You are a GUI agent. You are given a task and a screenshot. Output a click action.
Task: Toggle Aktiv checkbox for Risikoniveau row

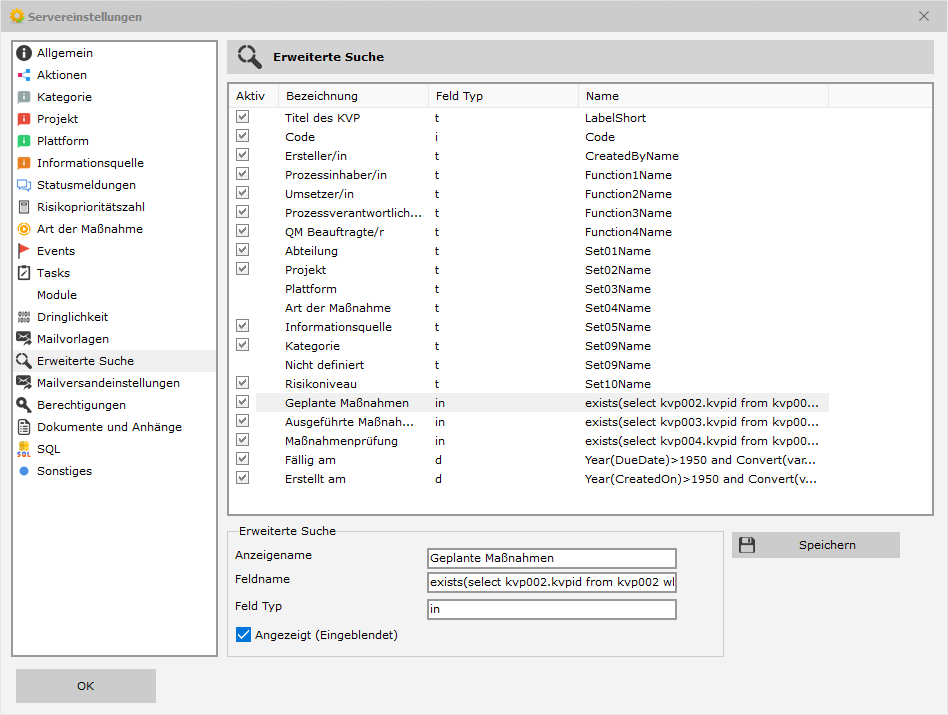pyautogui.click(x=242, y=383)
